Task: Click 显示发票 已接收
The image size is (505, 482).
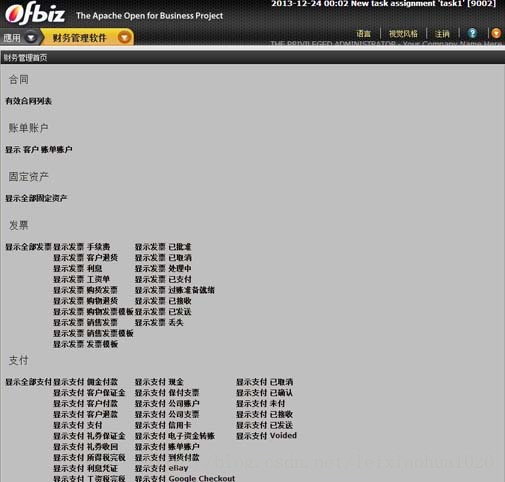Action: click(x=163, y=301)
